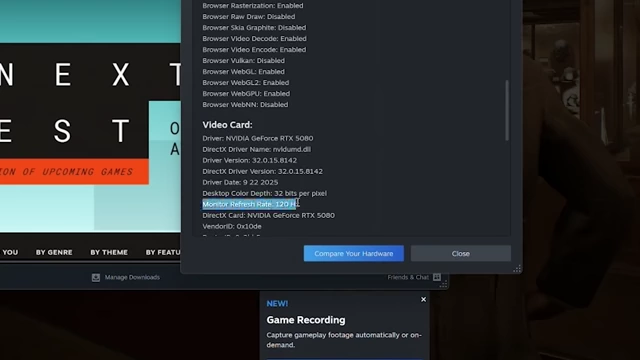The image size is (640, 360).
Task: Open Manage Downloads icon
Action: [x=96, y=278]
